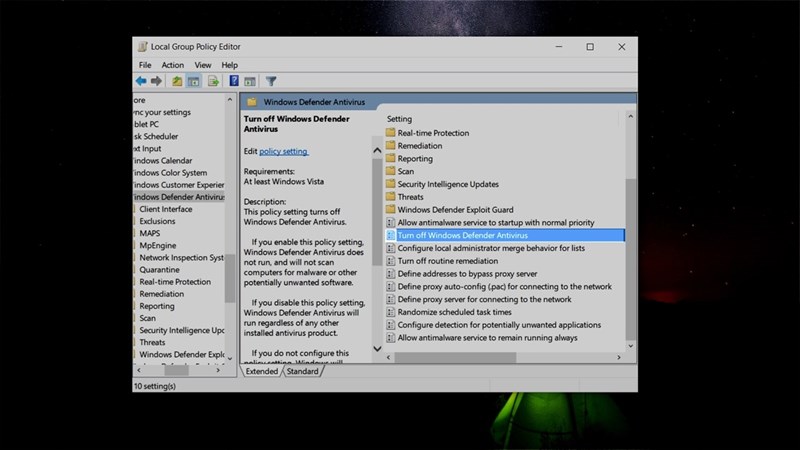
Task: Select Turn off Windows Defender Antivirus policy
Action: (x=505, y=235)
